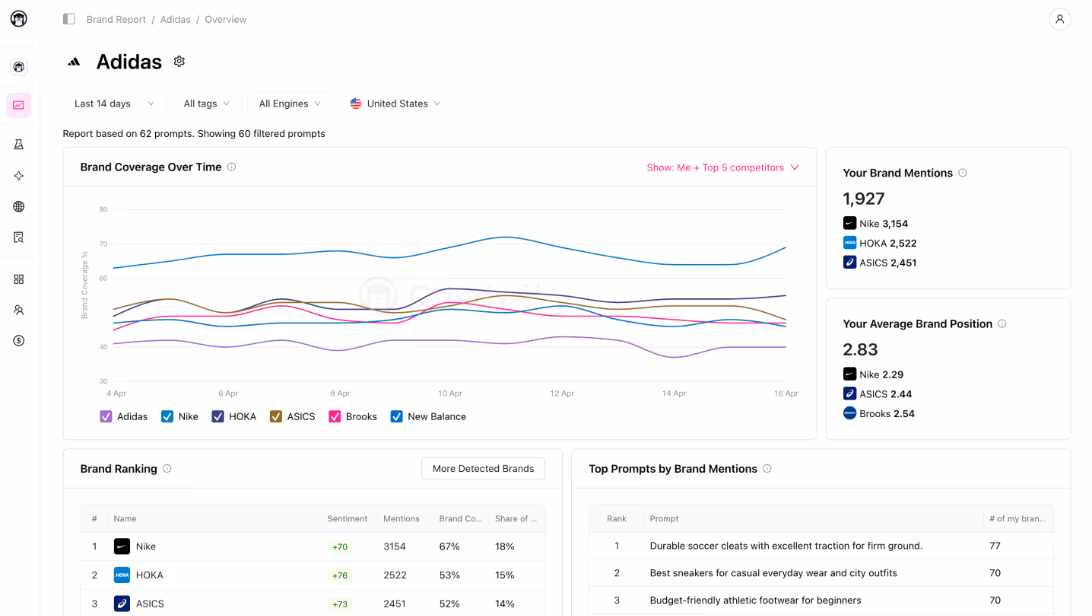The image size is (1092, 616).
Task: Toggle the sidebar panel icon
Action: pyautogui.click(x=69, y=19)
